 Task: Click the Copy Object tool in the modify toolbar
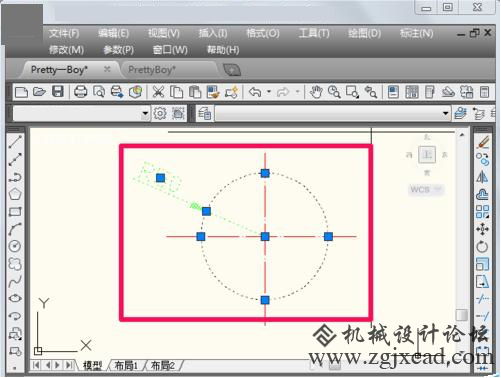(x=483, y=159)
